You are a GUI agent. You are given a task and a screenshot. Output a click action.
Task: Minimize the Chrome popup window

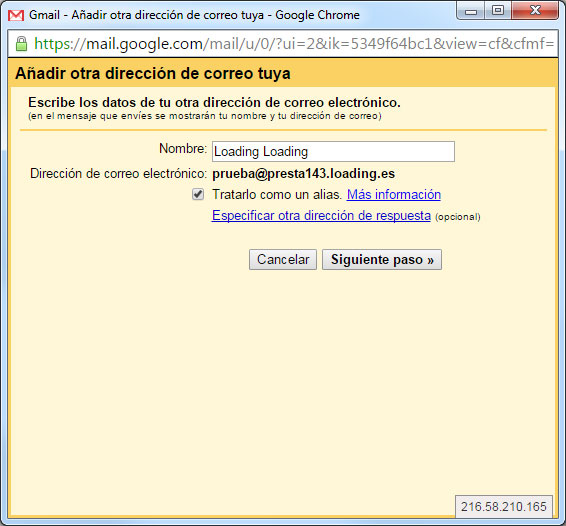[471, 11]
